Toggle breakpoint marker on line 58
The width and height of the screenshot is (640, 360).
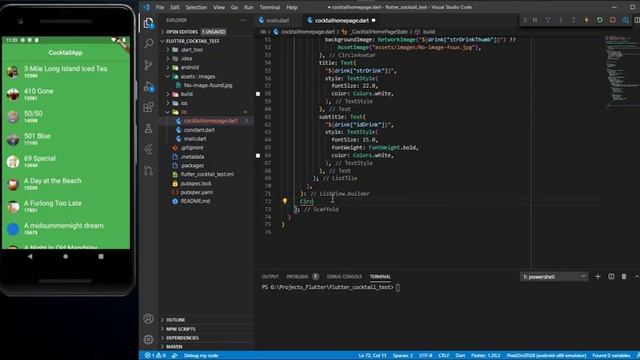258,94
